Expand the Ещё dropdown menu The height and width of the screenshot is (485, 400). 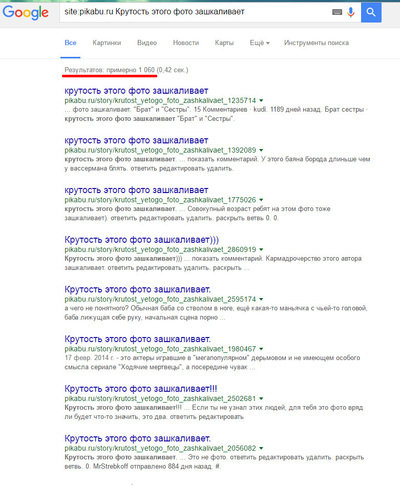tap(260, 43)
